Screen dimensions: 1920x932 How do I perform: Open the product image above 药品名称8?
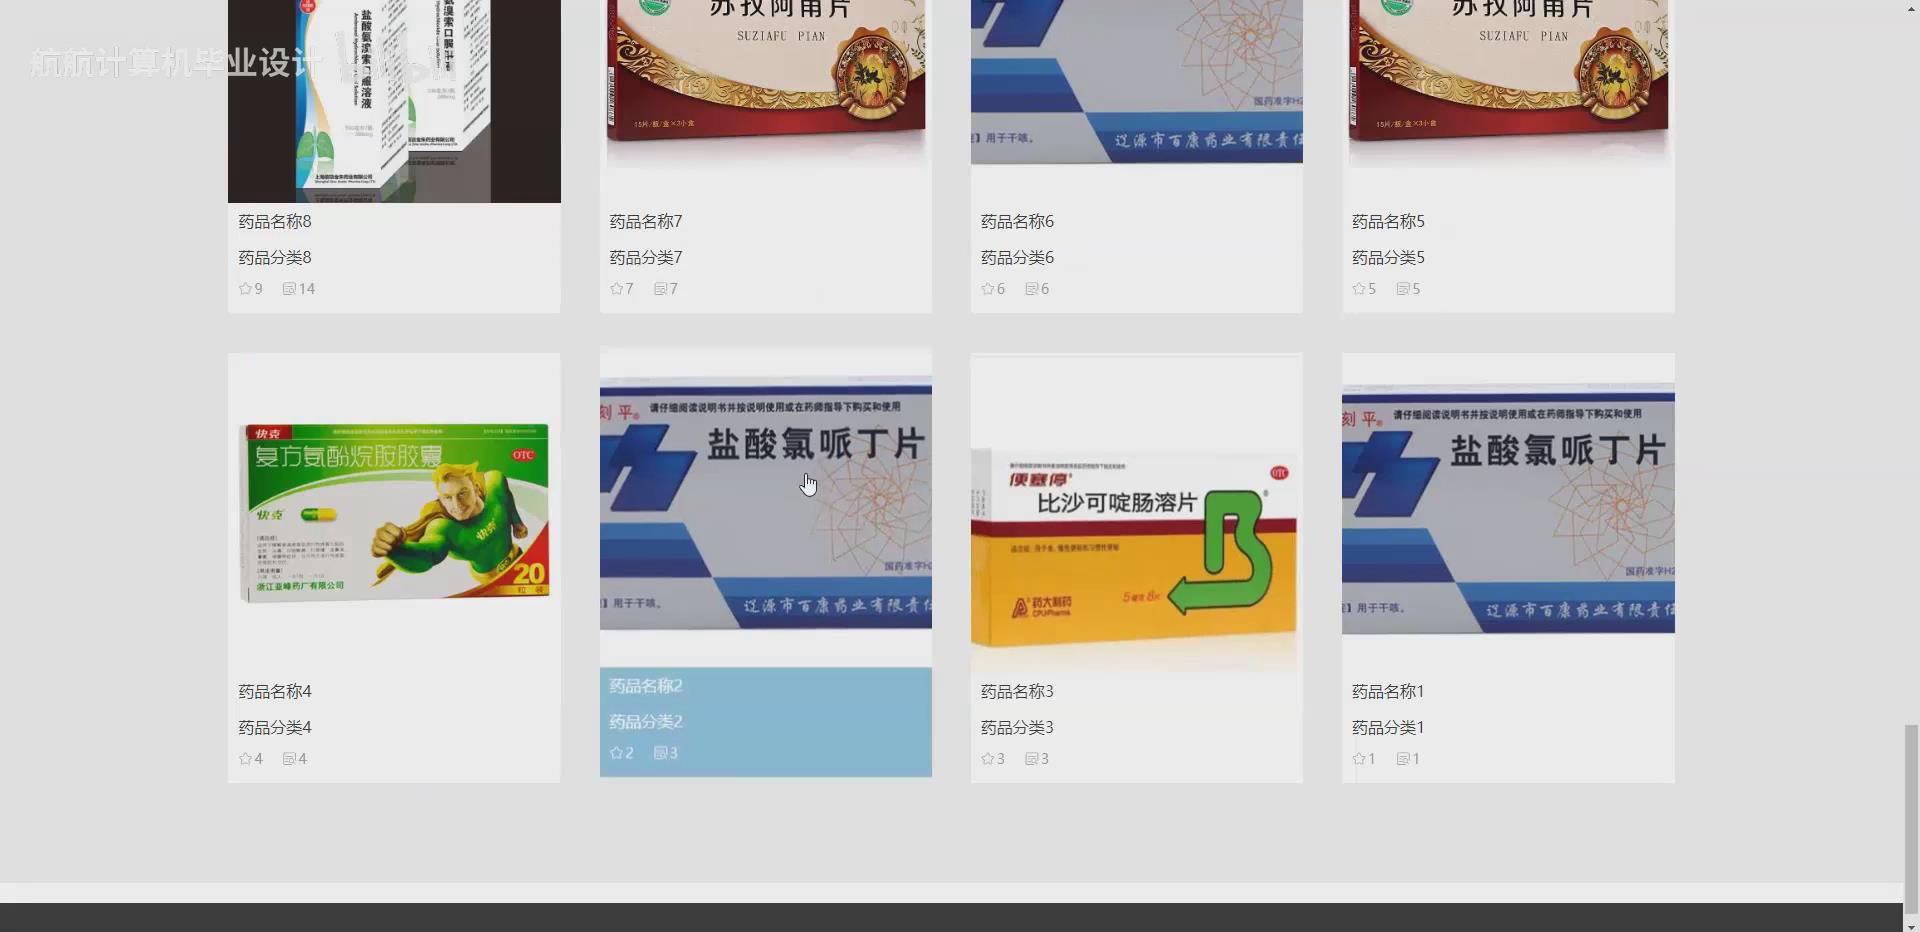point(394,101)
